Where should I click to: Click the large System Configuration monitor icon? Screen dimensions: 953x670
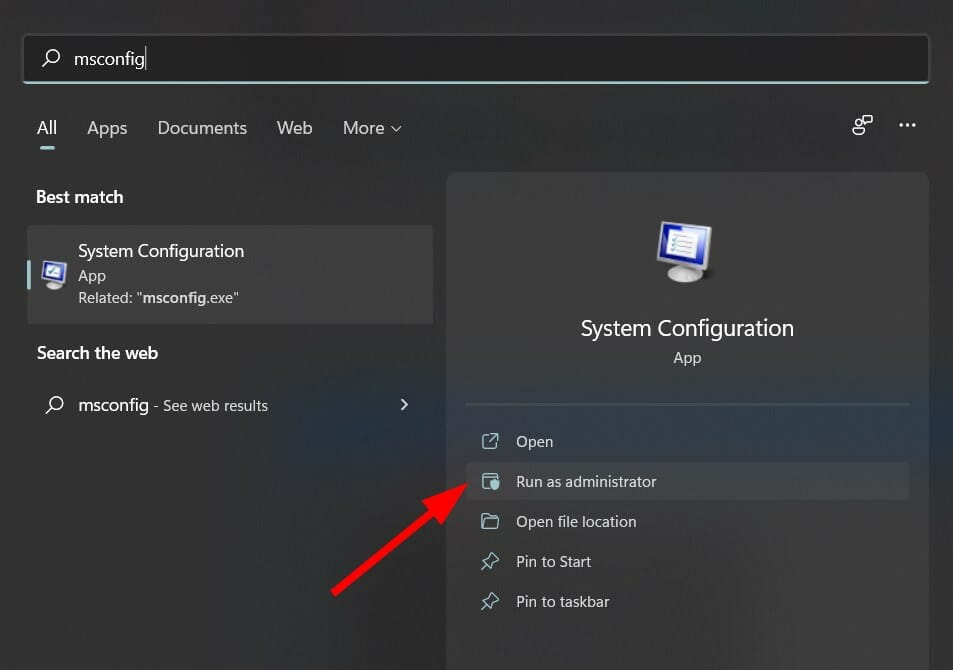[x=686, y=251]
